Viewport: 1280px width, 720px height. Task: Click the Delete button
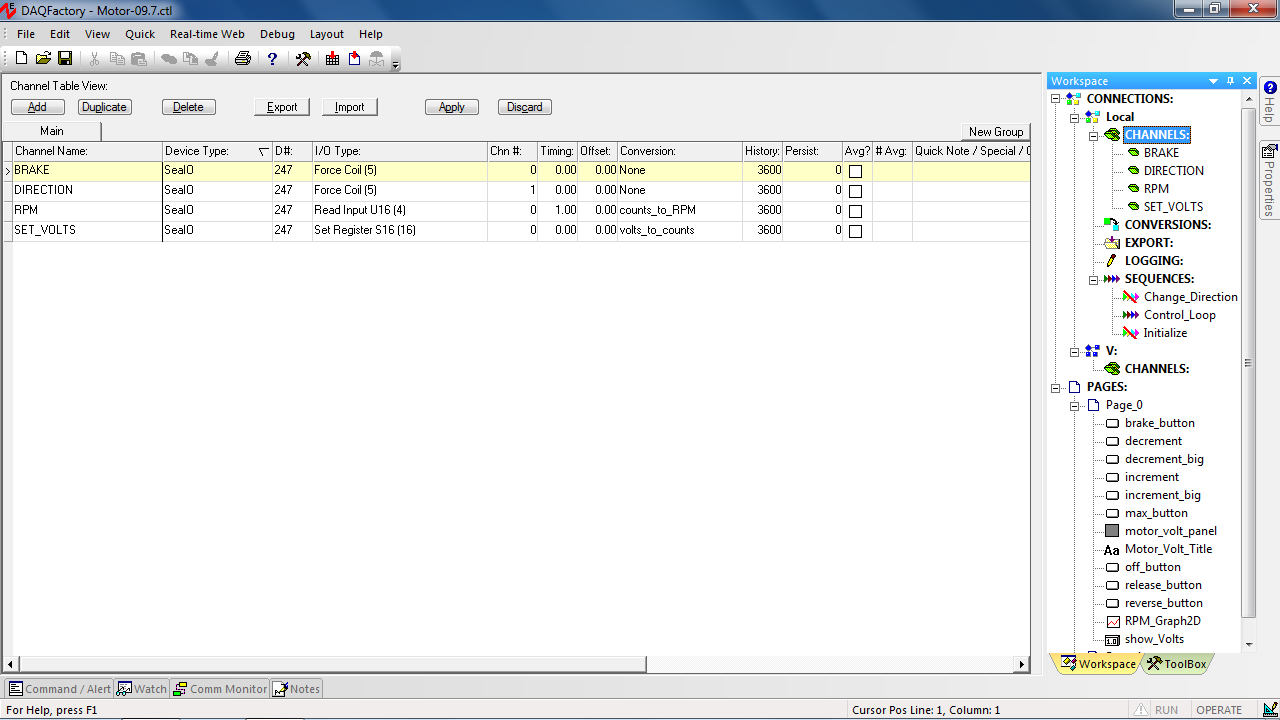188,107
